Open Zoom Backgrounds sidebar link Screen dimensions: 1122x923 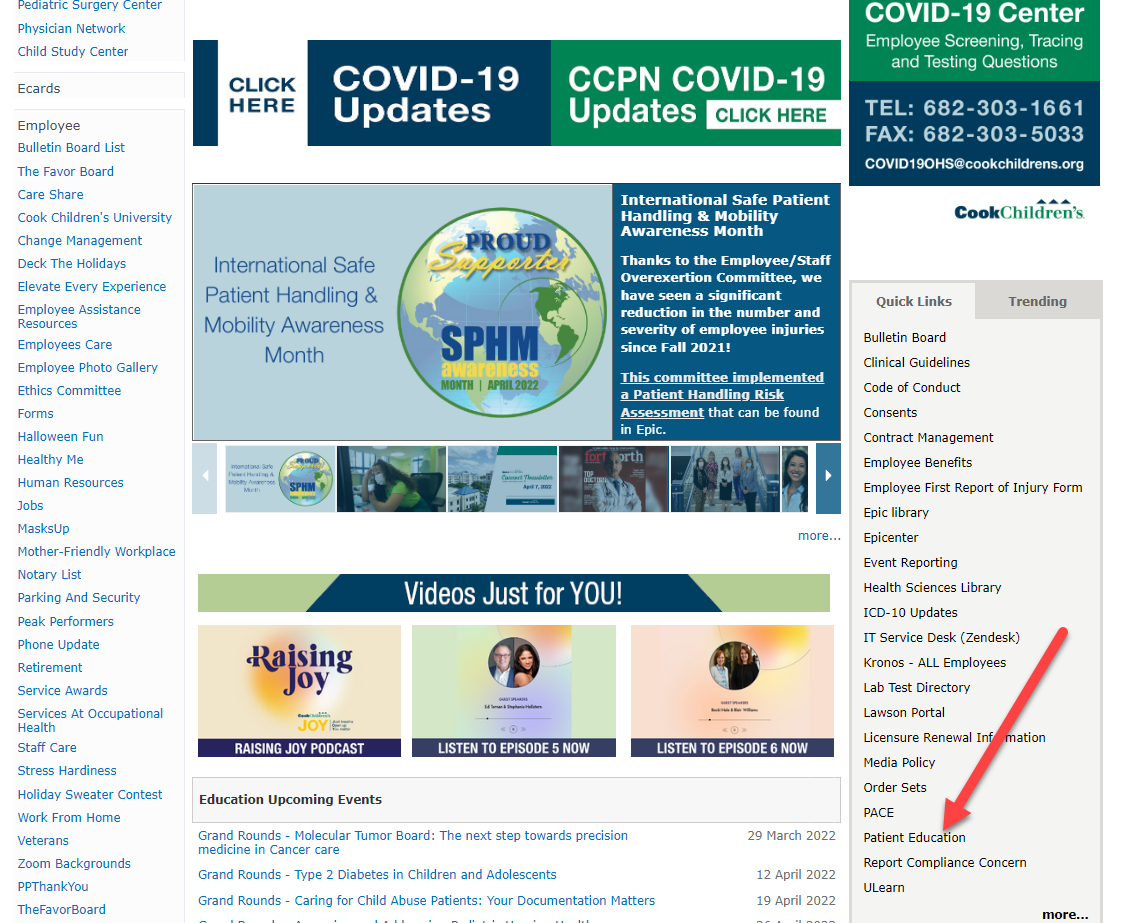point(74,863)
